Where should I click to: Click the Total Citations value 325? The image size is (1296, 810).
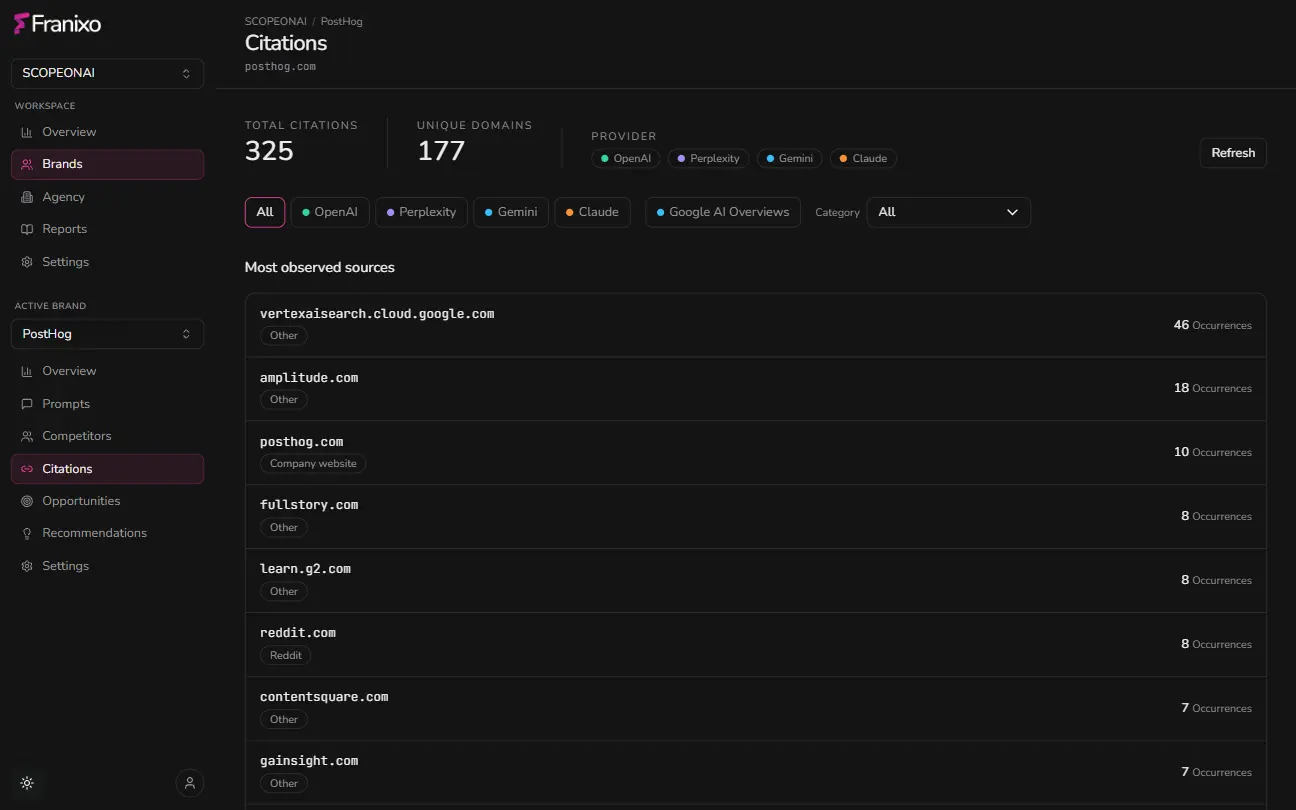click(x=269, y=151)
